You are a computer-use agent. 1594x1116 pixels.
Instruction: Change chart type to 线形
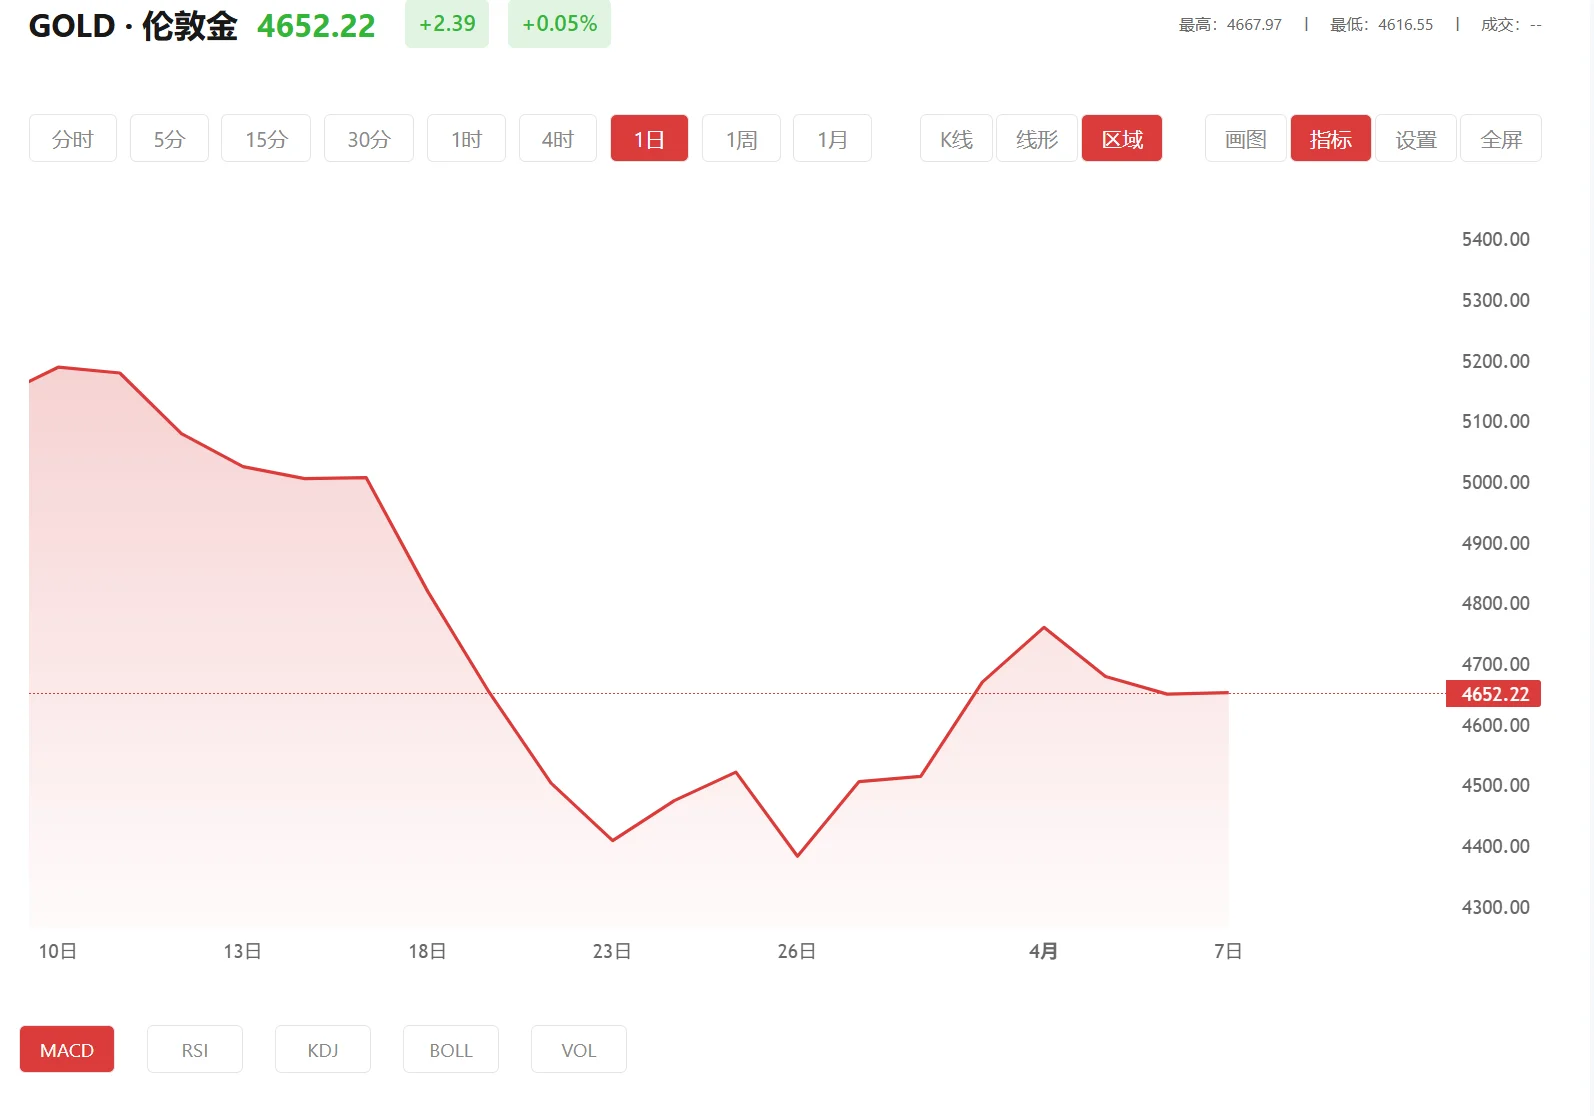coord(1037,139)
